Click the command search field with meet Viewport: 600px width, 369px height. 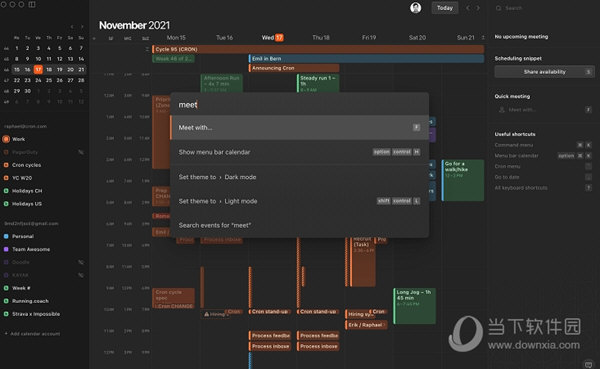tap(299, 104)
